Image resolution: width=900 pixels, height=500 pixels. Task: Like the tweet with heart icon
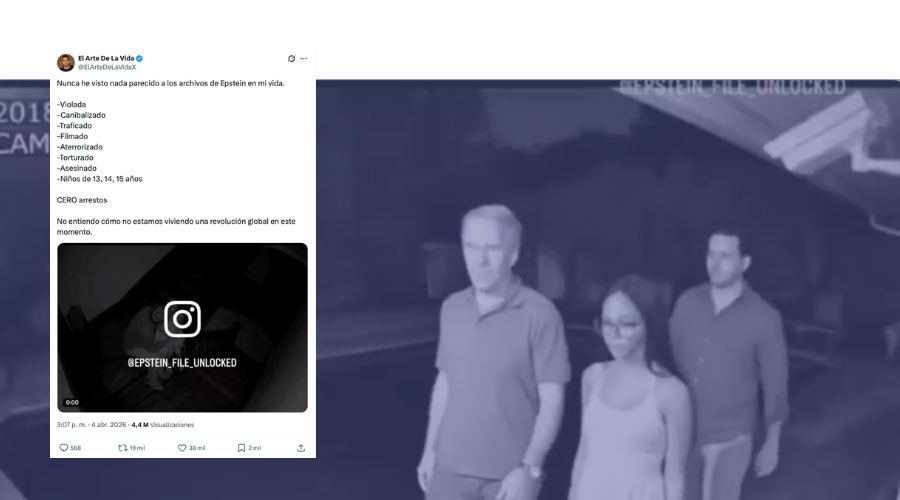(x=182, y=448)
